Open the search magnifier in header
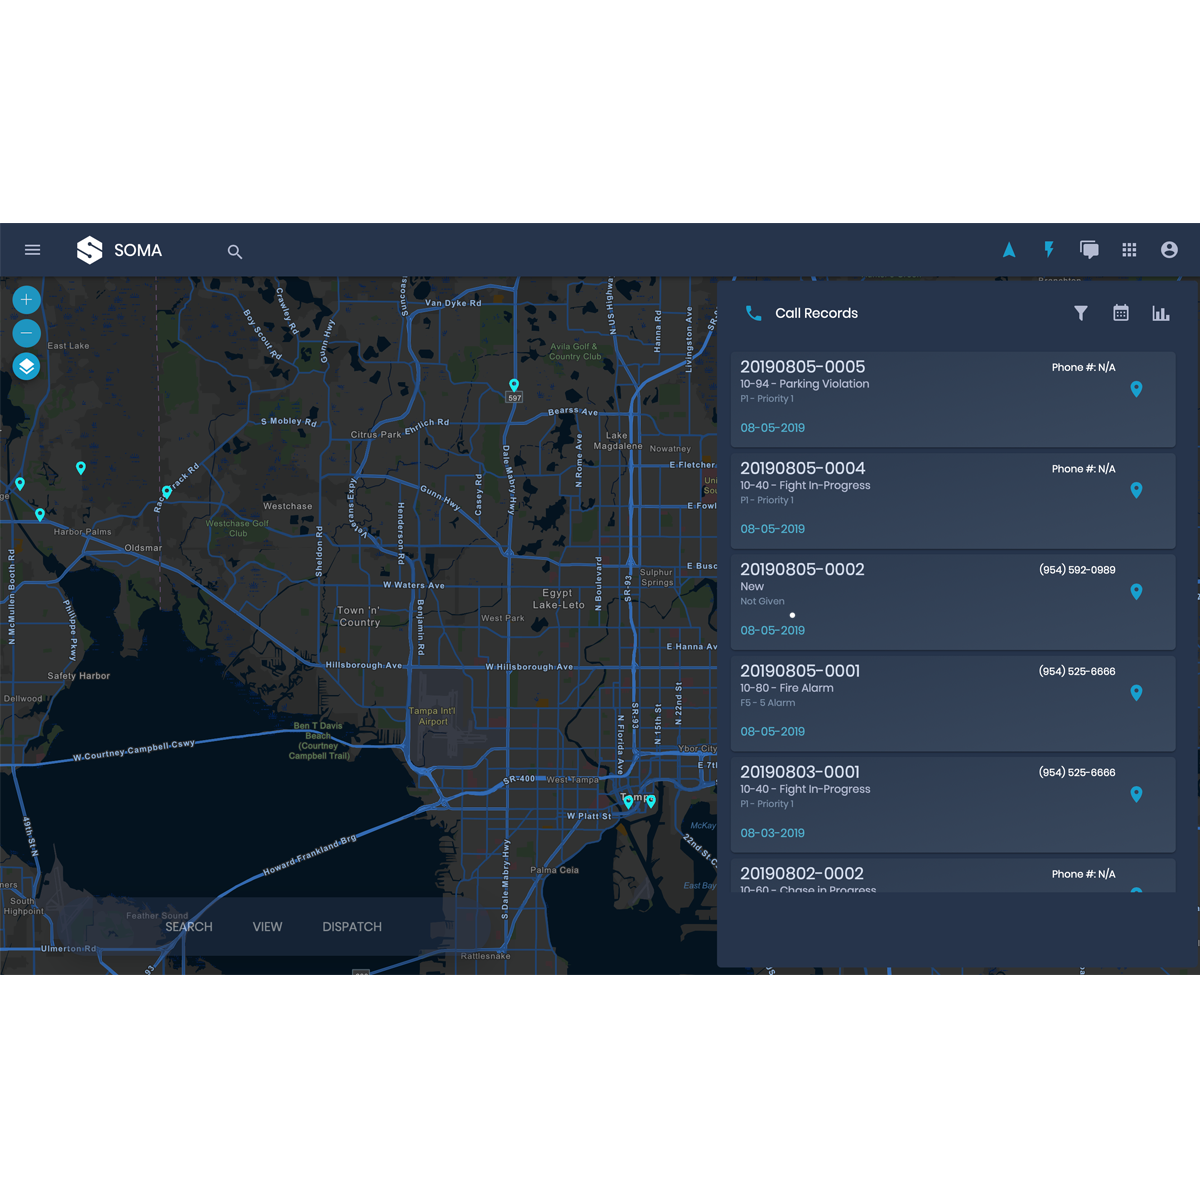This screenshot has width=1200, height=1200. point(235,252)
